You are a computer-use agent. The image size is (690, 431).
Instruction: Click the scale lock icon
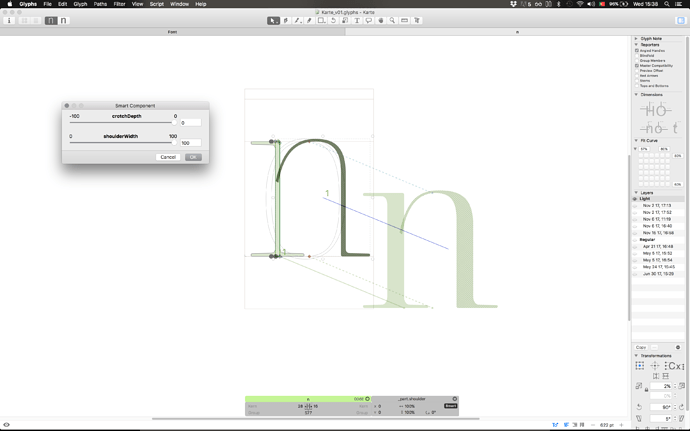(646, 390)
